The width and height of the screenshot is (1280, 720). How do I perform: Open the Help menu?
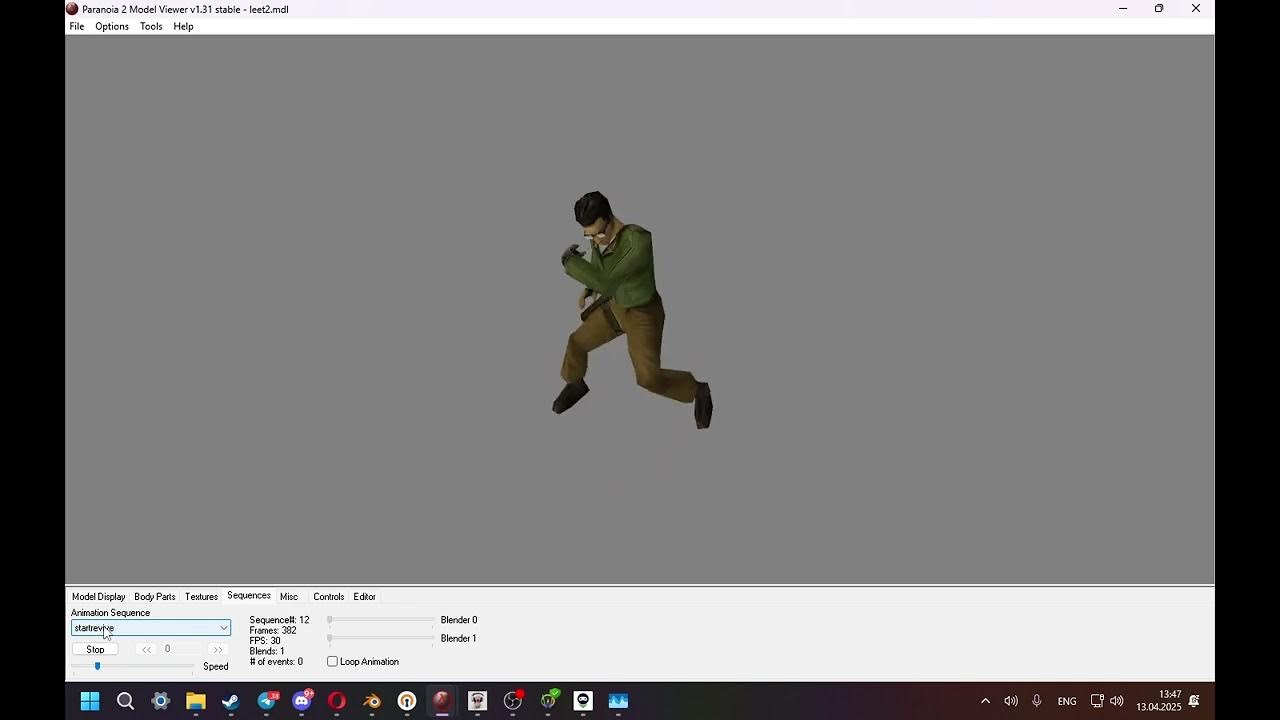pyautogui.click(x=183, y=26)
